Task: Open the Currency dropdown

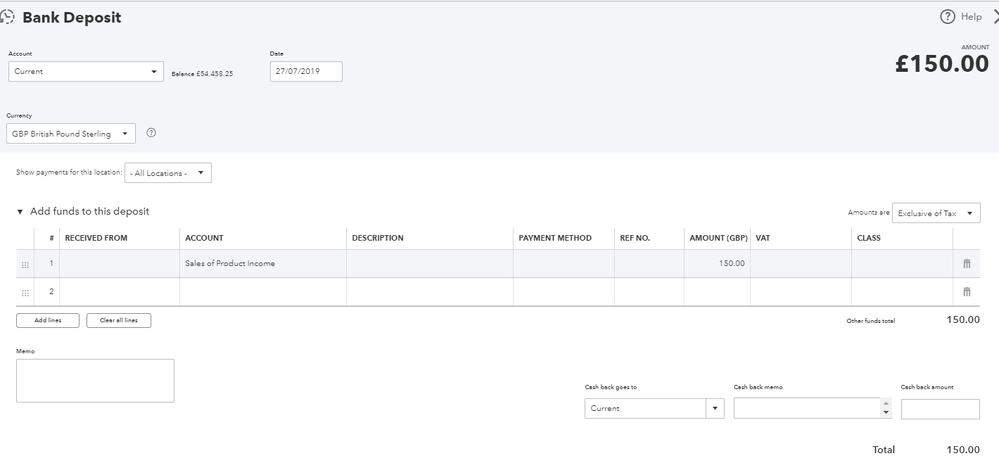Action: point(70,134)
